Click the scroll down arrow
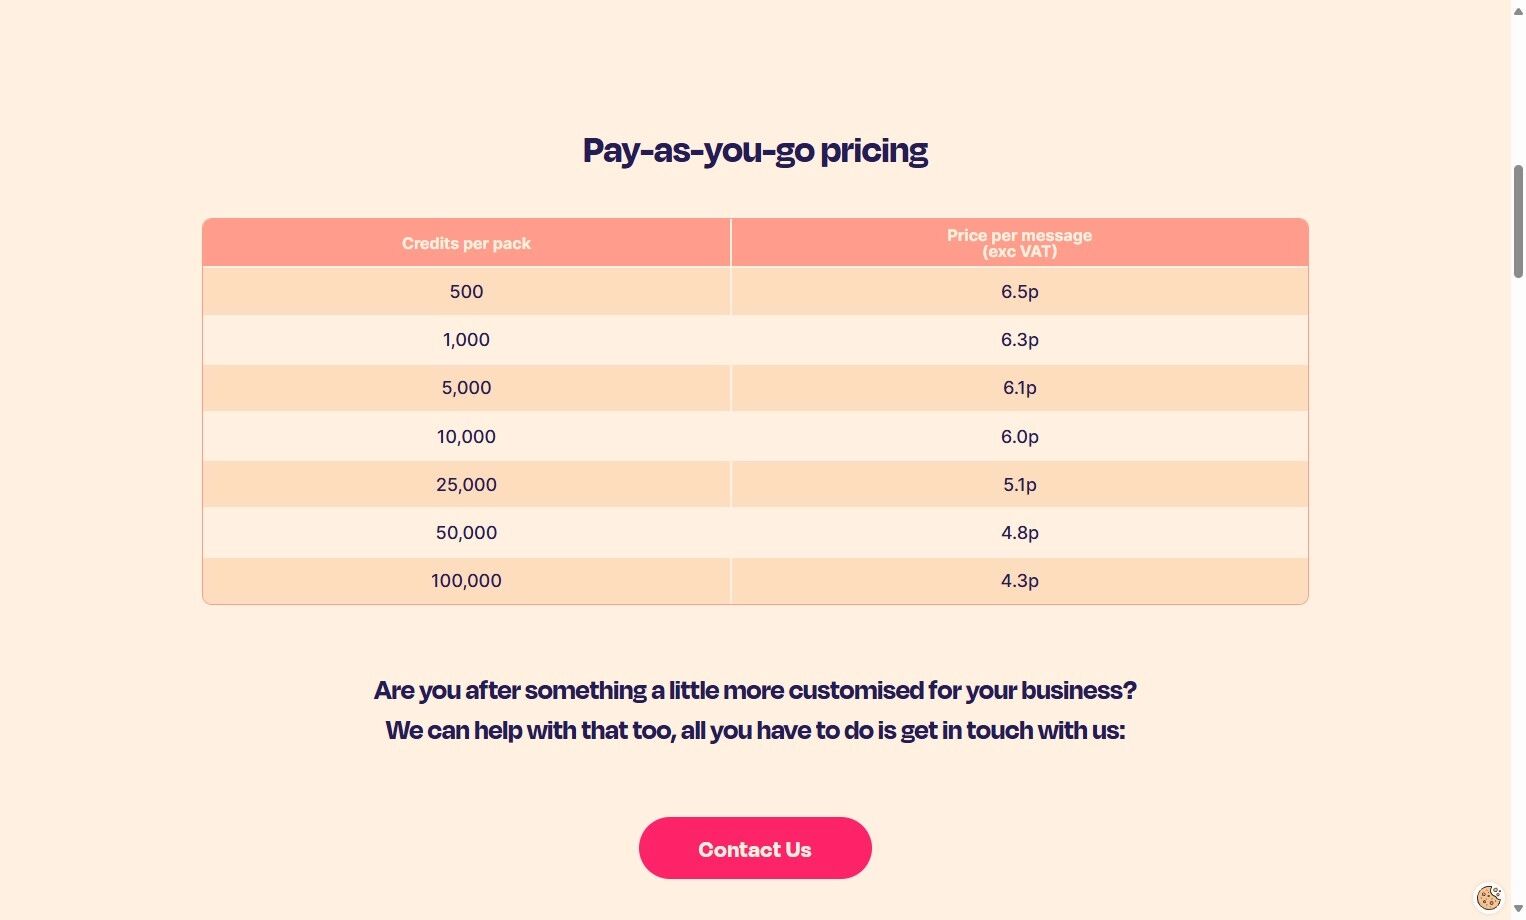The width and height of the screenshot is (1526, 920). (x=1518, y=910)
